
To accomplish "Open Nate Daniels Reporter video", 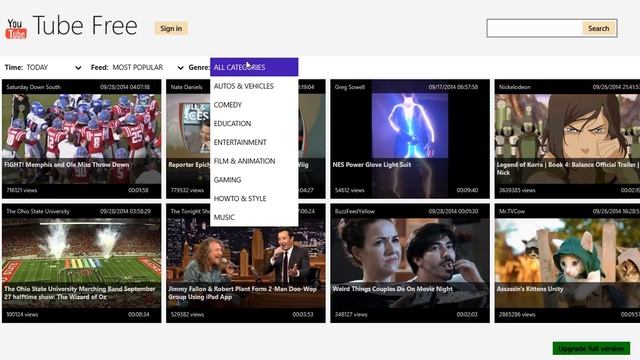I will click(188, 139).
